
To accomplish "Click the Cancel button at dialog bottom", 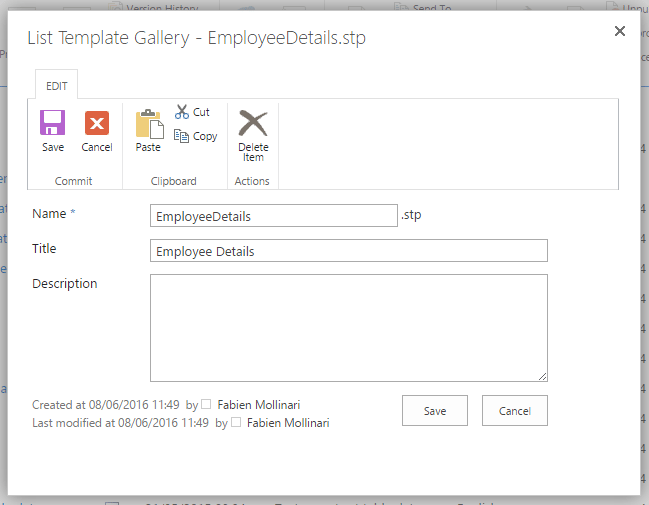I will [514, 411].
